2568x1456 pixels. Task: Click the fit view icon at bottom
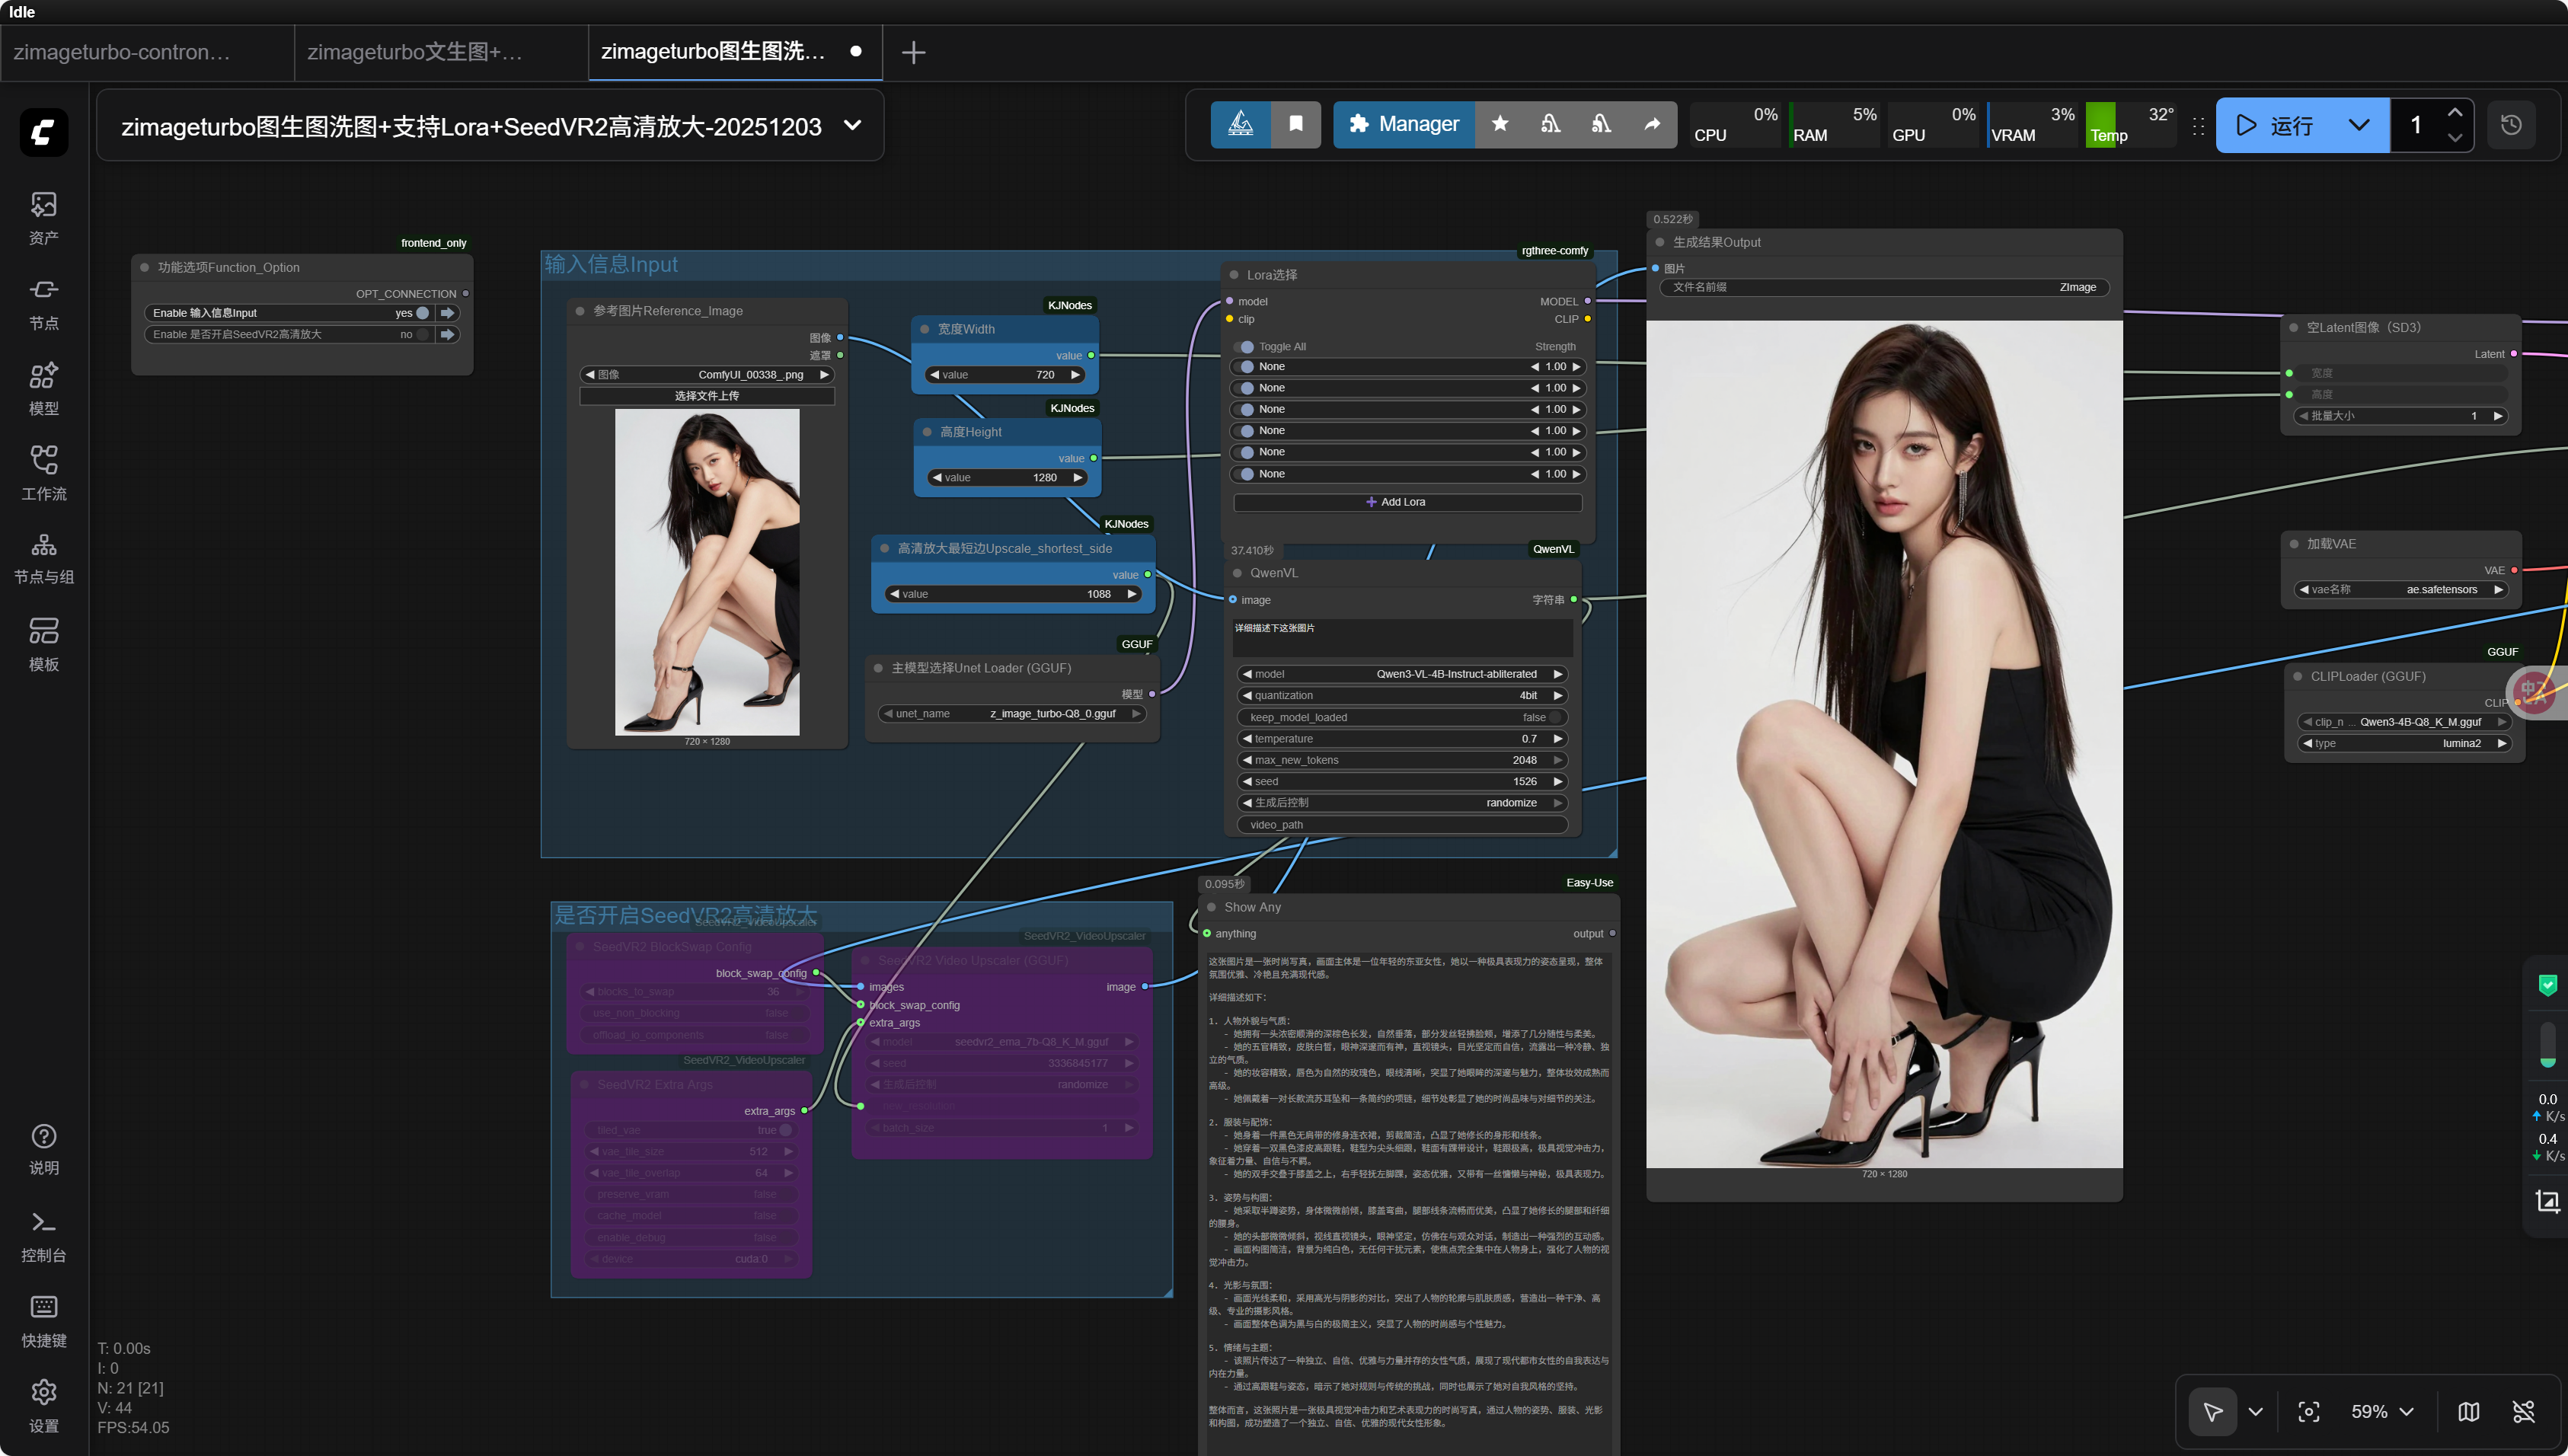pos(2309,1411)
